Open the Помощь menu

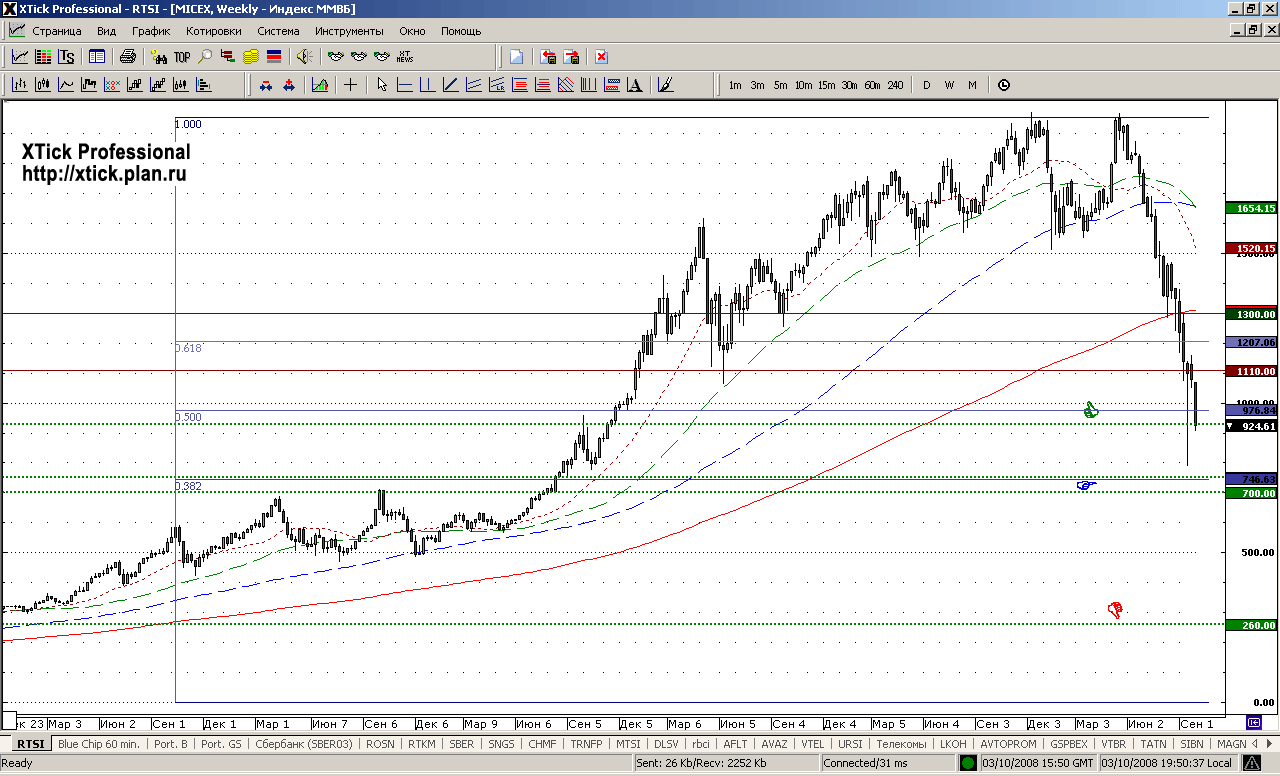(x=461, y=31)
